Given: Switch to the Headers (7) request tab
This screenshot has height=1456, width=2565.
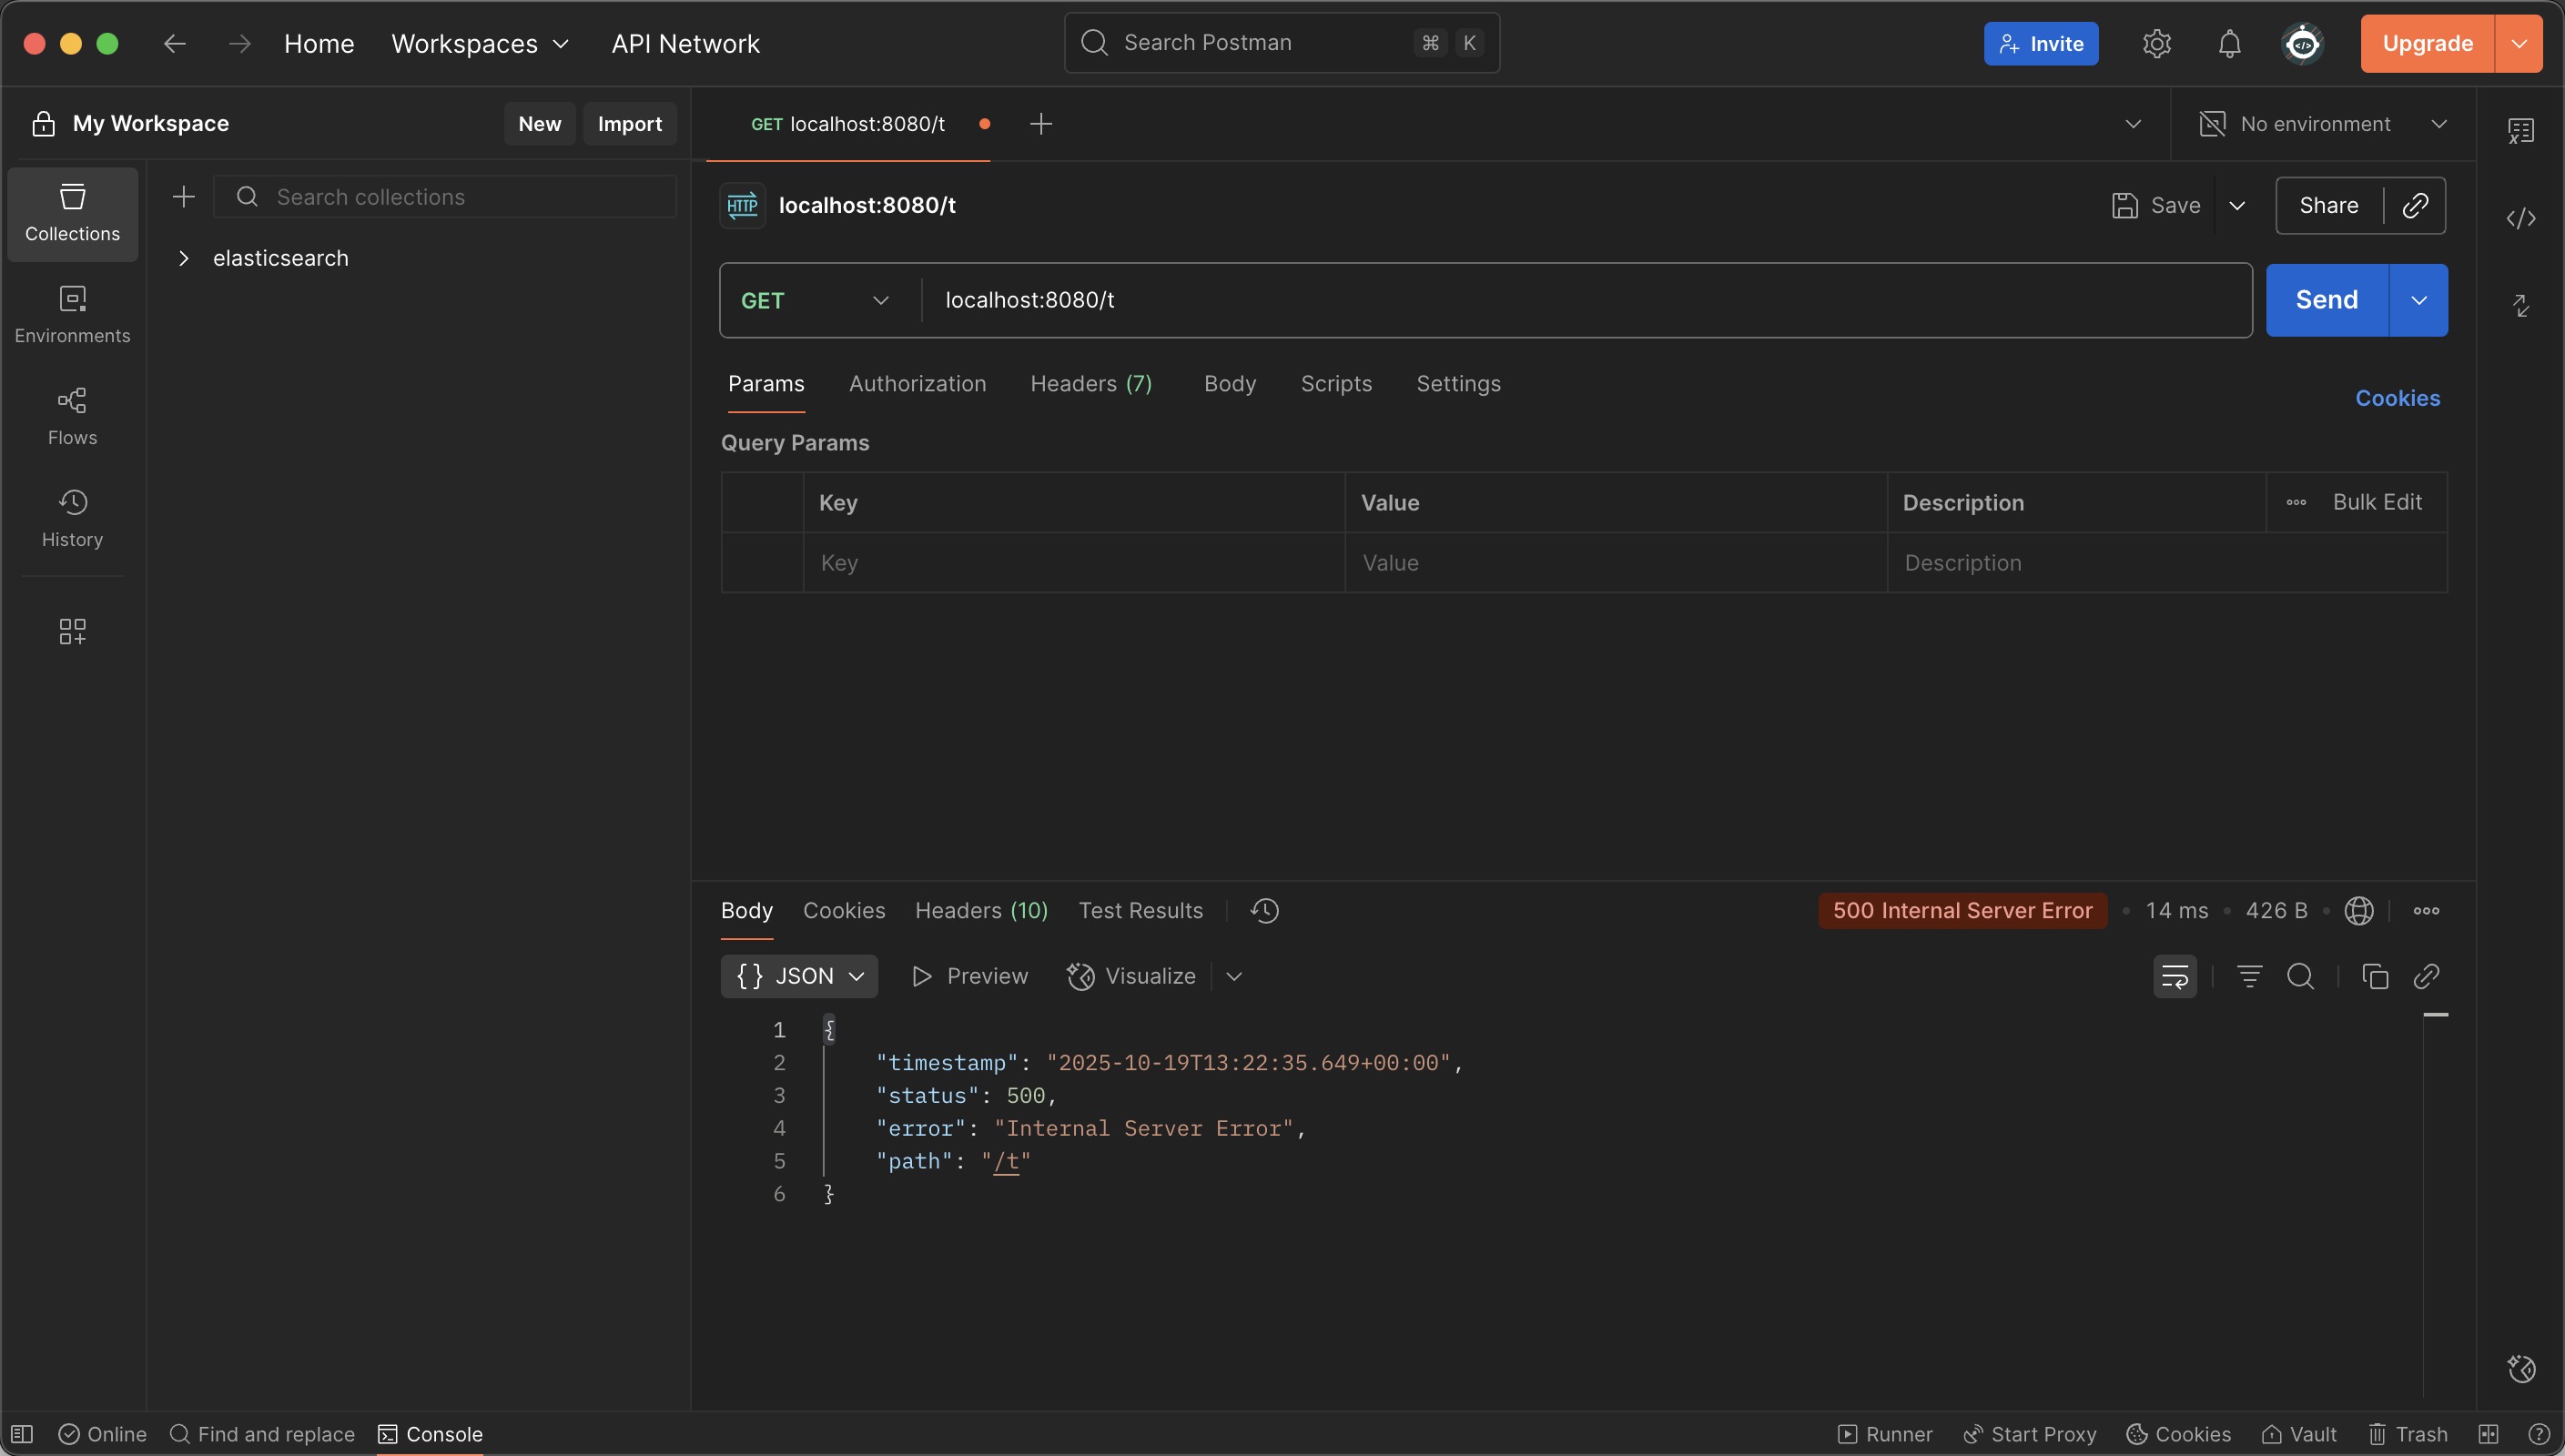Looking at the screenshot, I should click(1090, 384).
